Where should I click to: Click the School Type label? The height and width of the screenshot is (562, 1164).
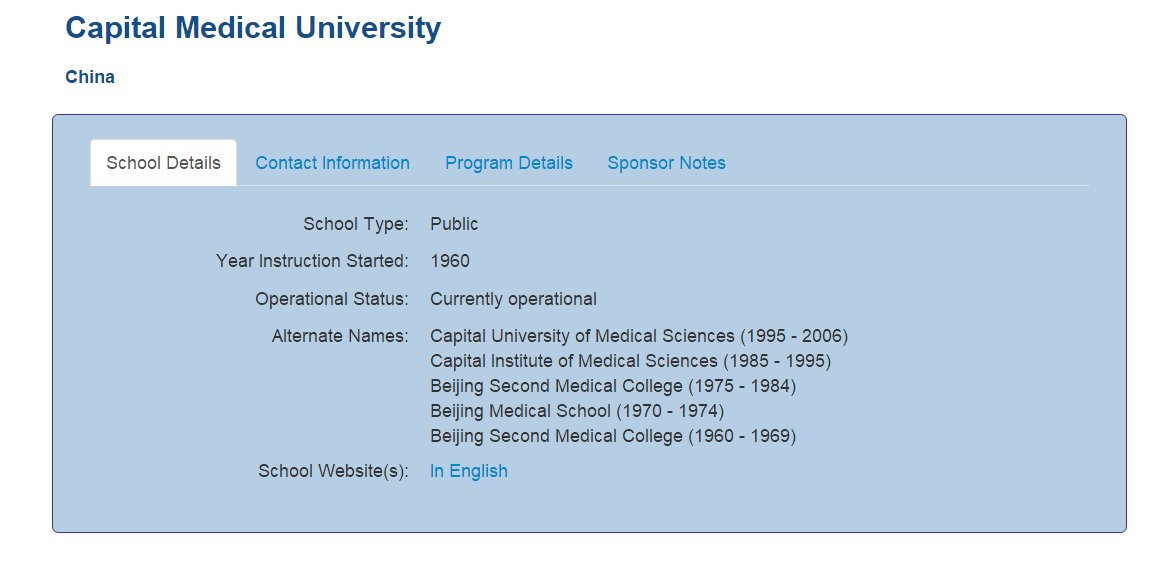click(x=355, y=224)
